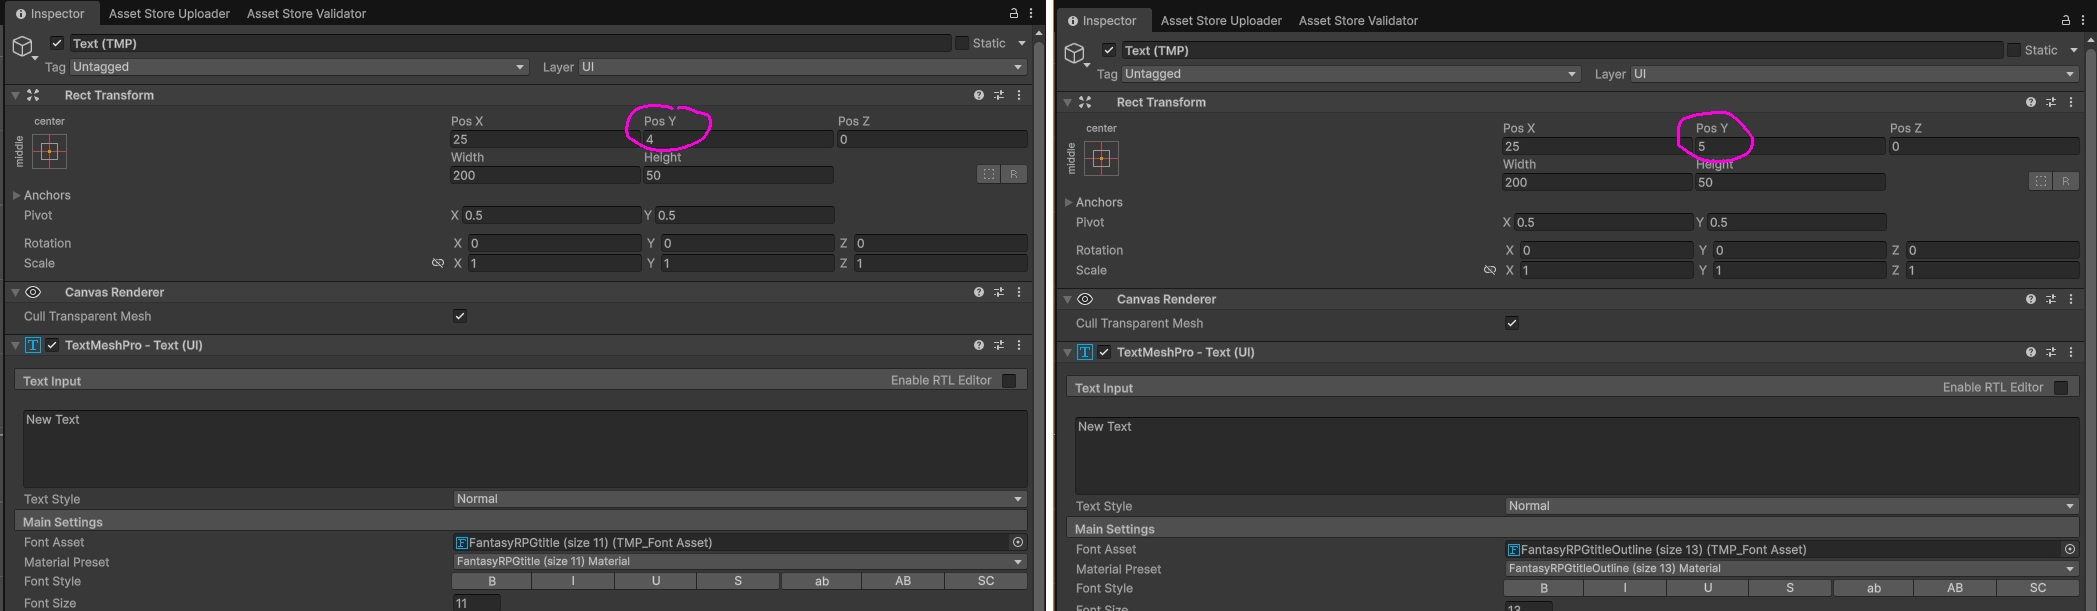This screenshot has height=611, width=2097.
Task: Switch to Asset Store Uploader tab in left panel
Action: [169, 14]
